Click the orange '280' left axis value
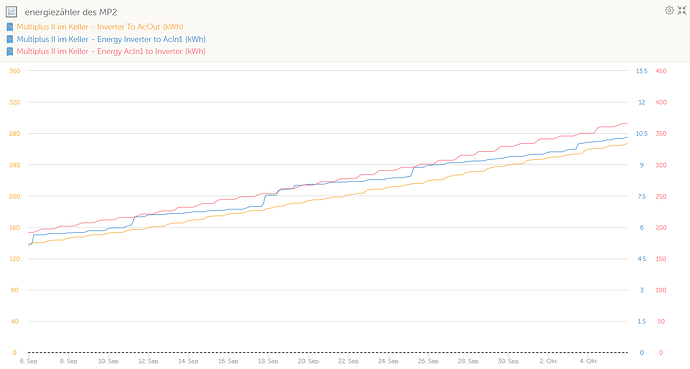Image resolution: width=690 pixels, height=369 pixels. (x=15, y=133)
